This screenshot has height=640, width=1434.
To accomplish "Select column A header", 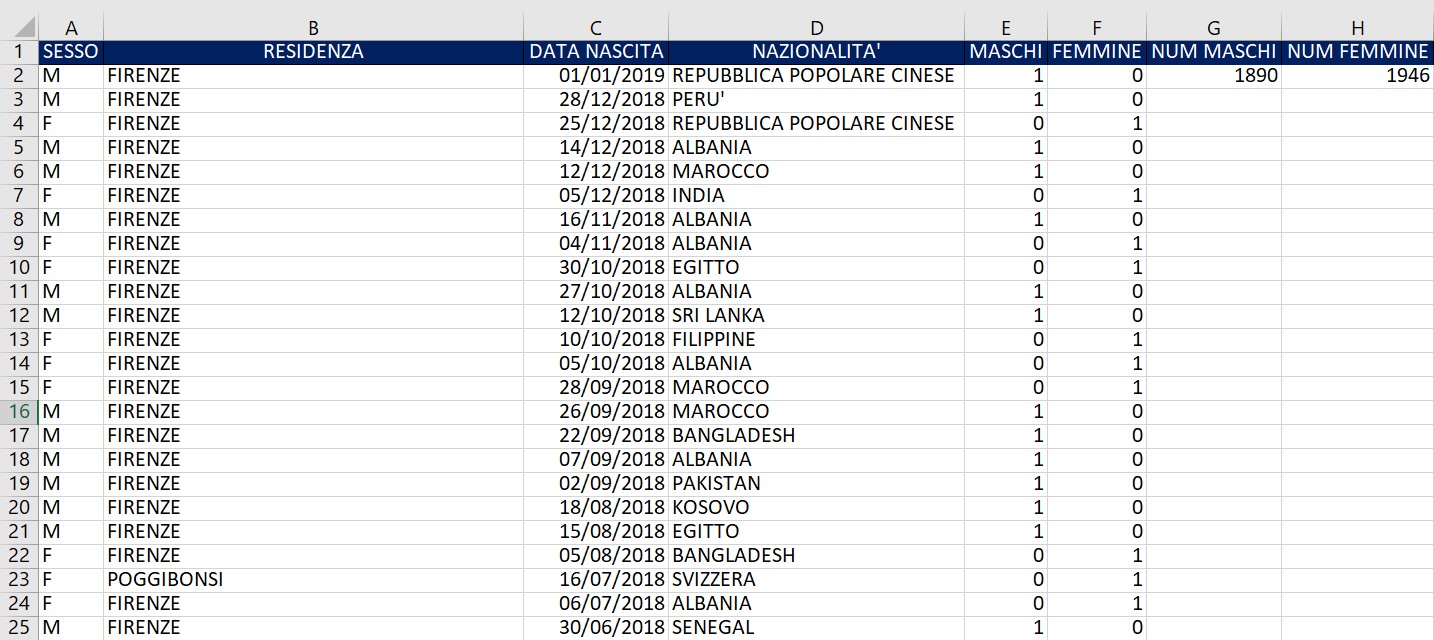I will [71, 29].
